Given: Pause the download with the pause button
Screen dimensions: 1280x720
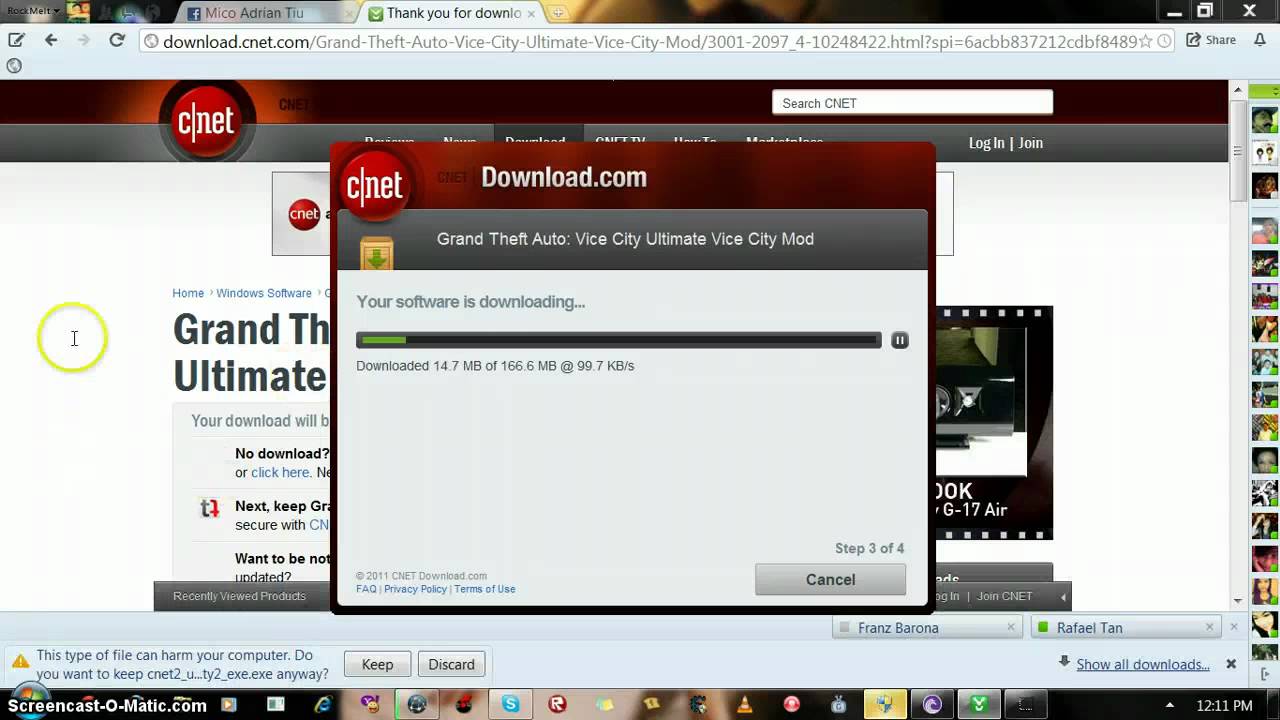Looking at the screenshot, I should pos(900,340).
